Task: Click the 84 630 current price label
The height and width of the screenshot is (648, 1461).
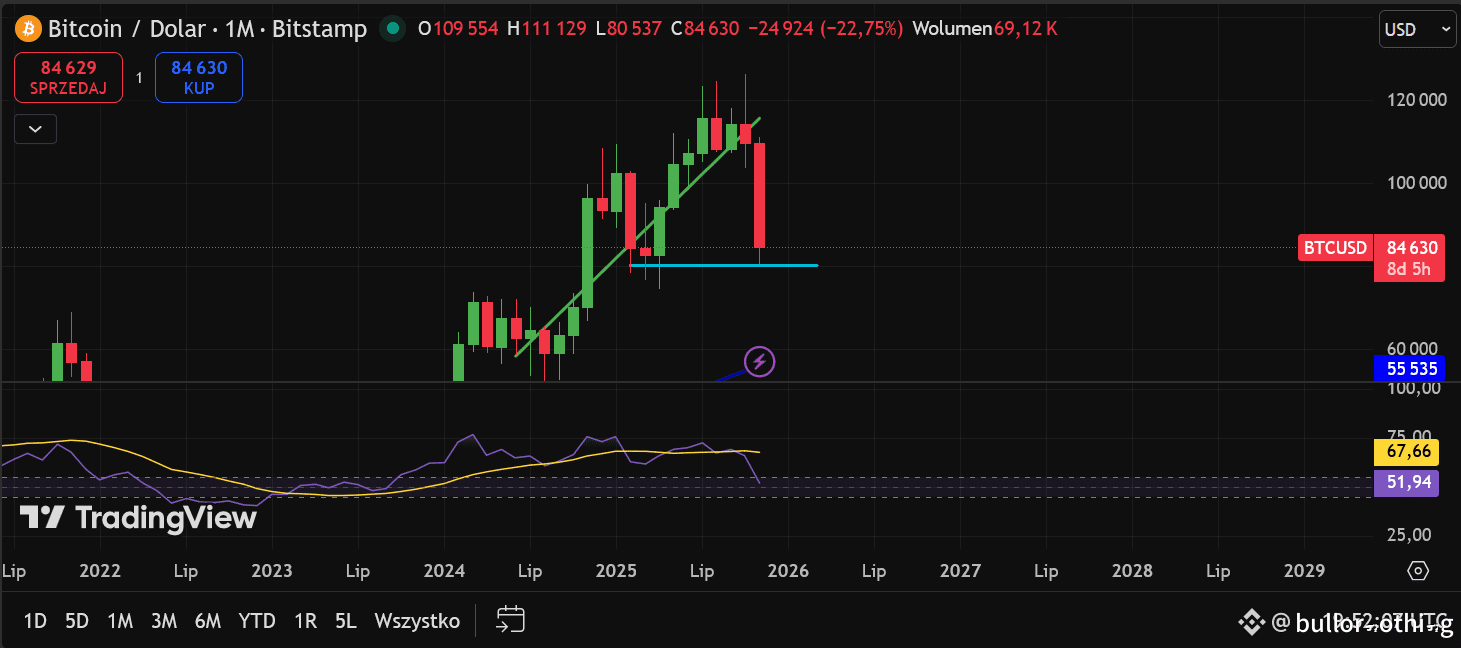Action: [1411, 248]
